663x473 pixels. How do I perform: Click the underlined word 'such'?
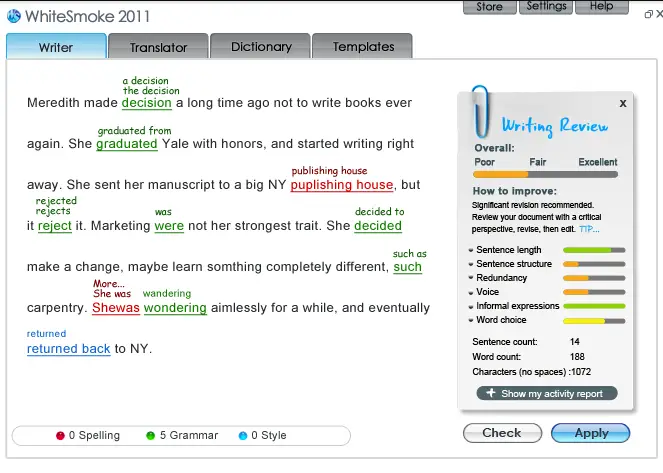point(408,267)
